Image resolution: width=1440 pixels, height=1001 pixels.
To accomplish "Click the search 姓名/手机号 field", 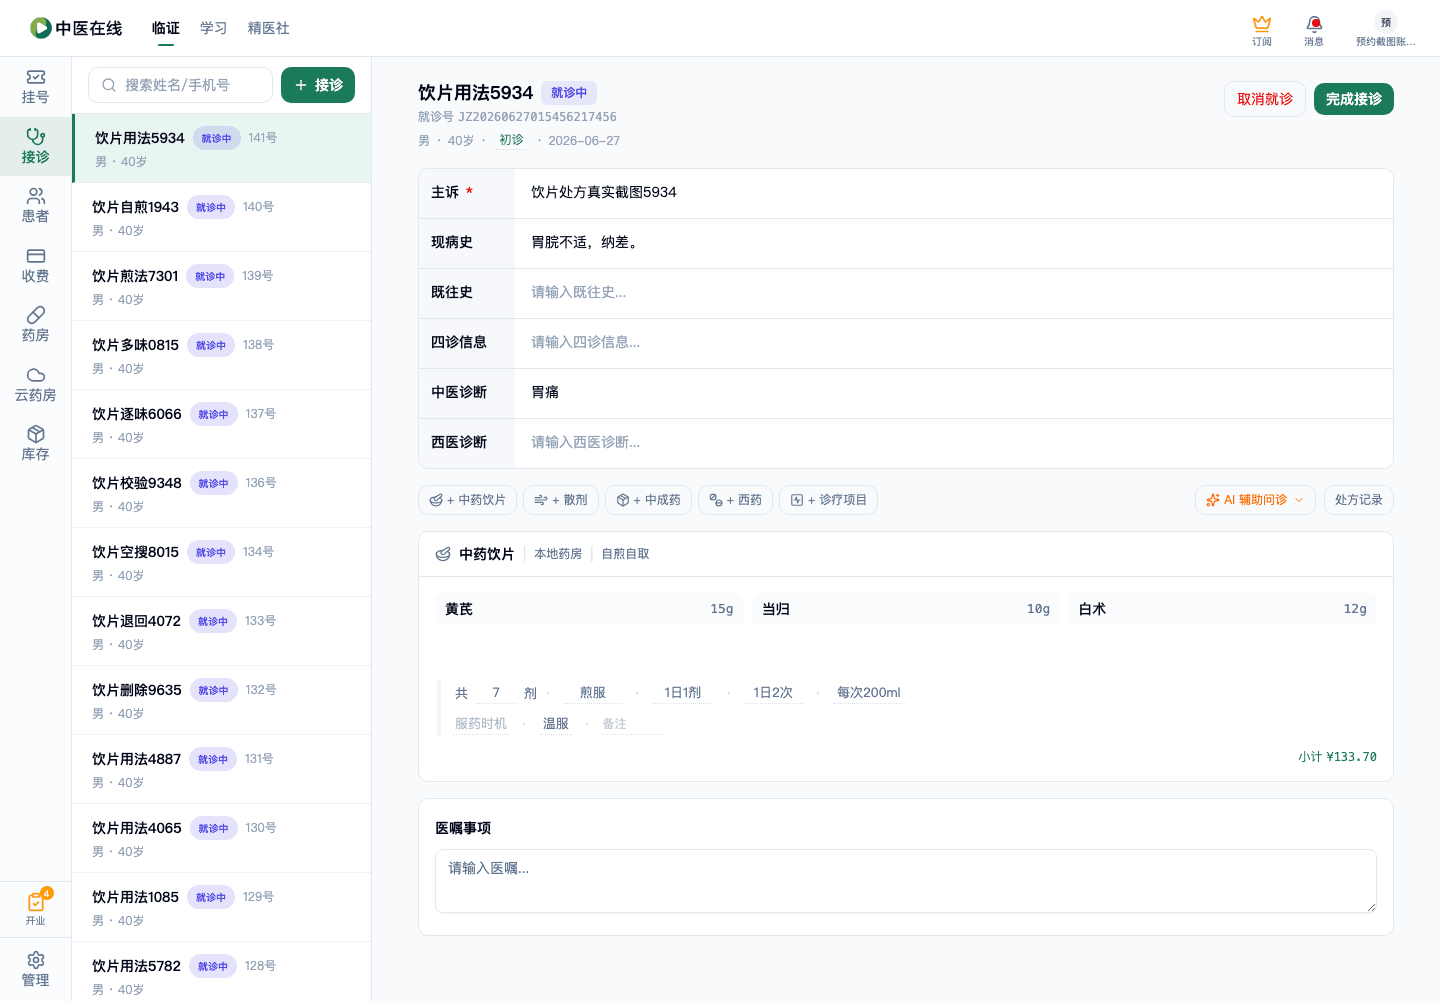I will [x=180, y=85].
